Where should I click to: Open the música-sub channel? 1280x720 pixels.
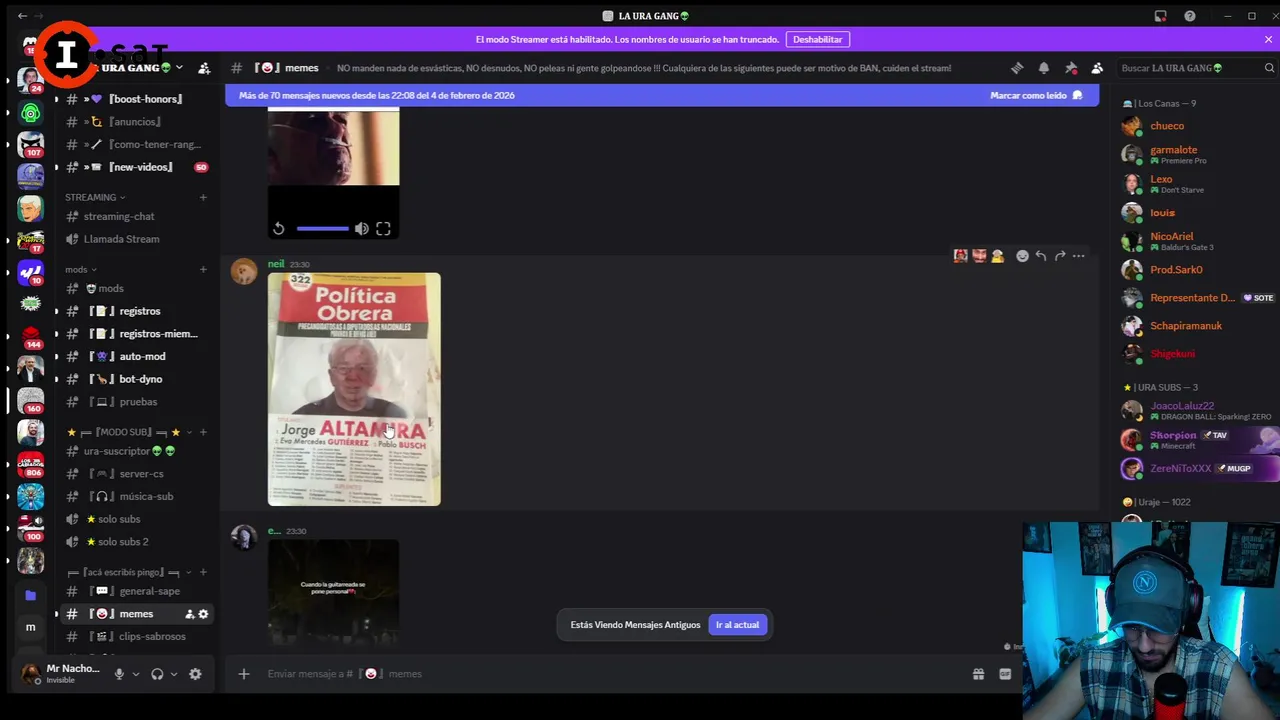(136, 496)
